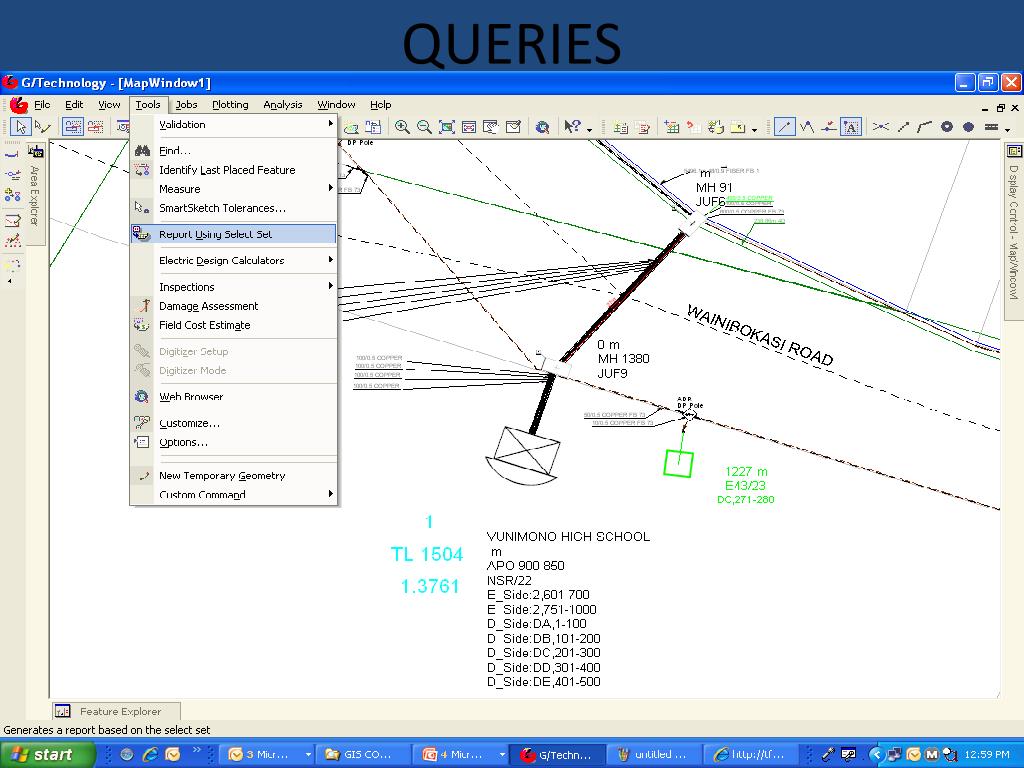Toggle the highlighted select-set toolbar button
Viewport: 1024px width, 768px height.
(73, 127)
